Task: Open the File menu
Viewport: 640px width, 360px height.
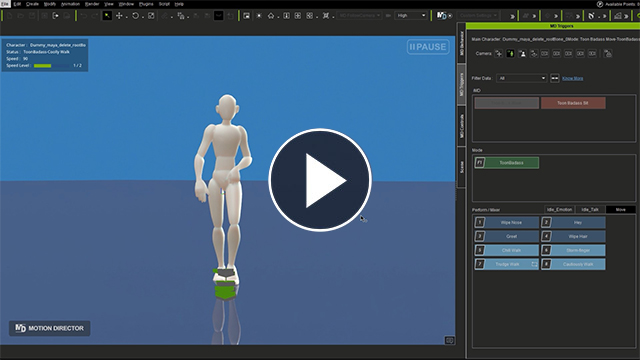Action: pyautogui.click(x=4, y=4)
